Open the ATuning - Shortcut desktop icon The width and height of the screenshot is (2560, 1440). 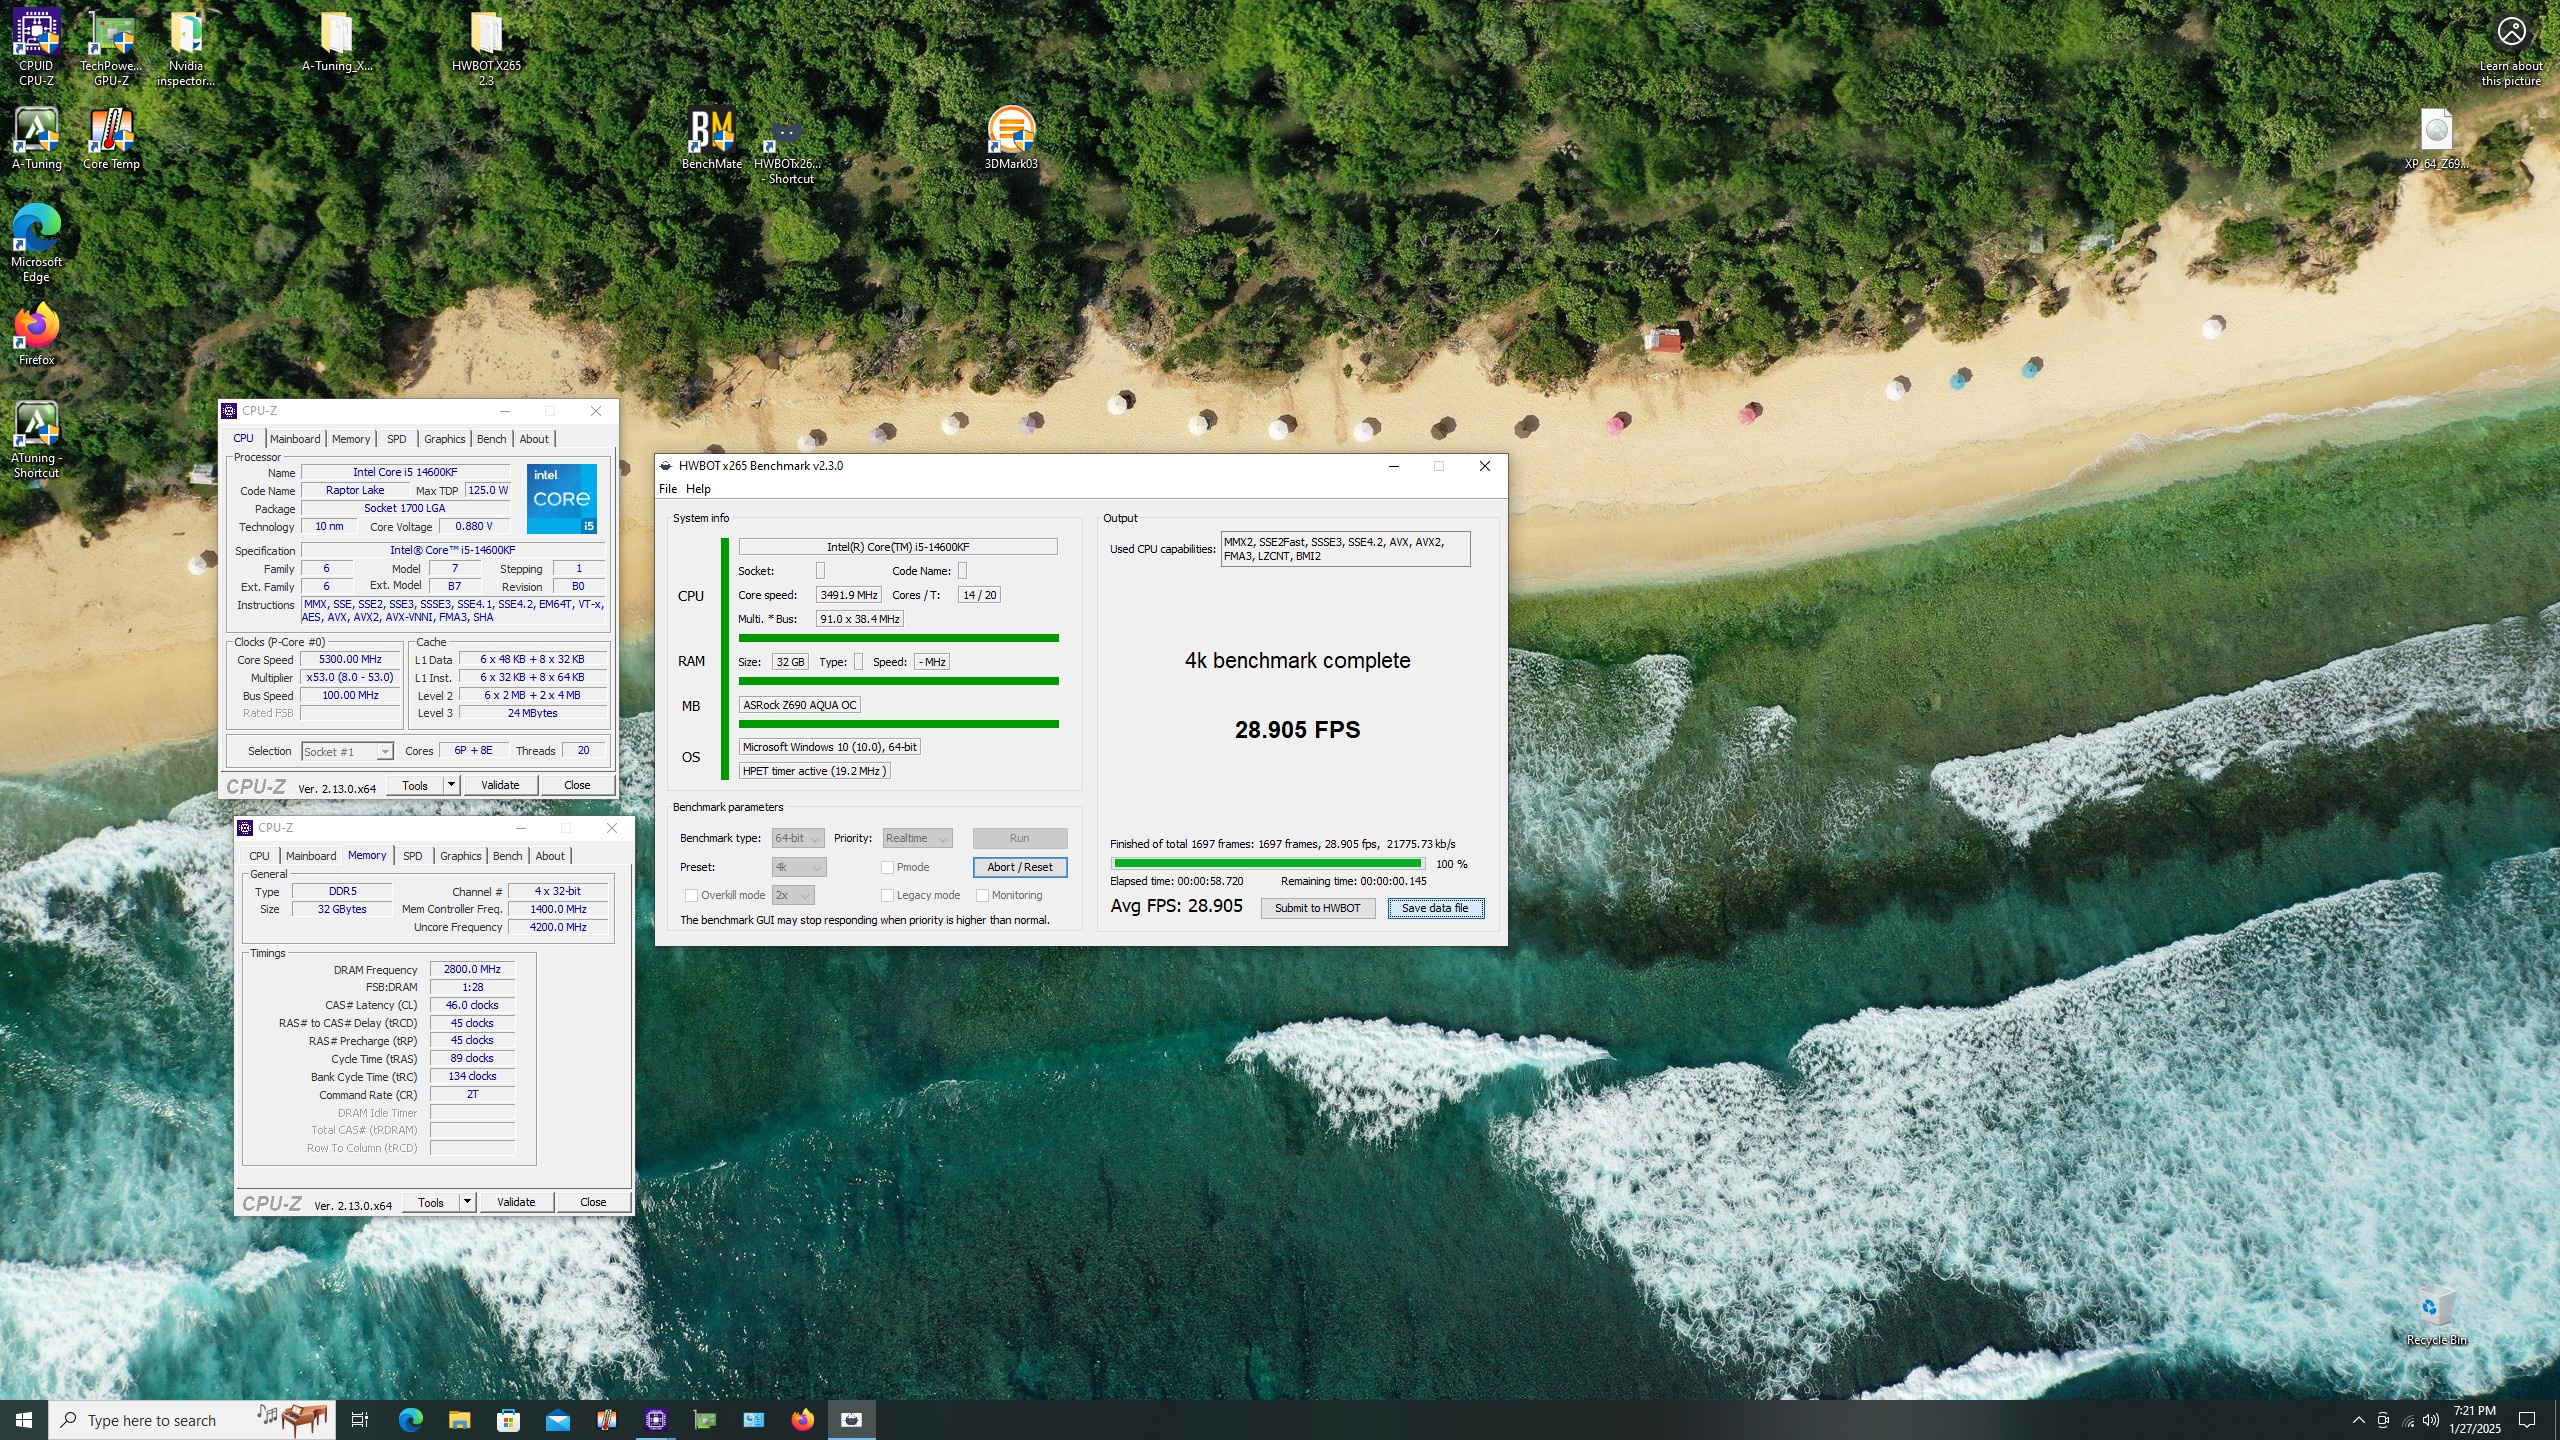tap(36, 439)
